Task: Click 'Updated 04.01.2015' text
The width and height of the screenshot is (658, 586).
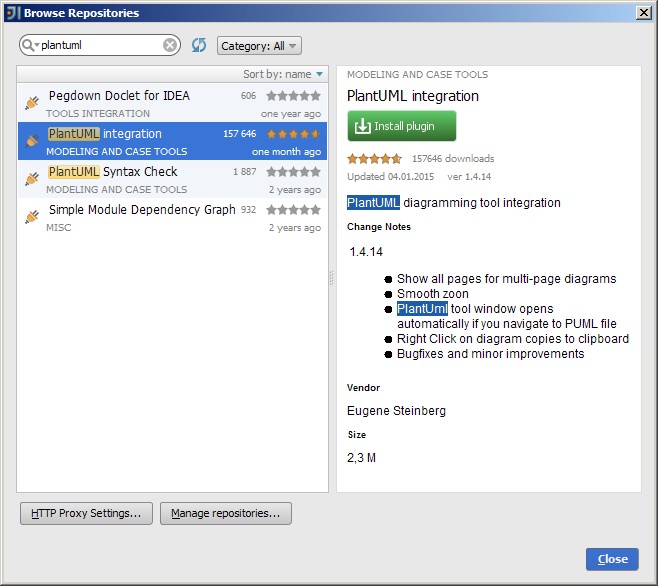Action: click(x=391, y=177)
